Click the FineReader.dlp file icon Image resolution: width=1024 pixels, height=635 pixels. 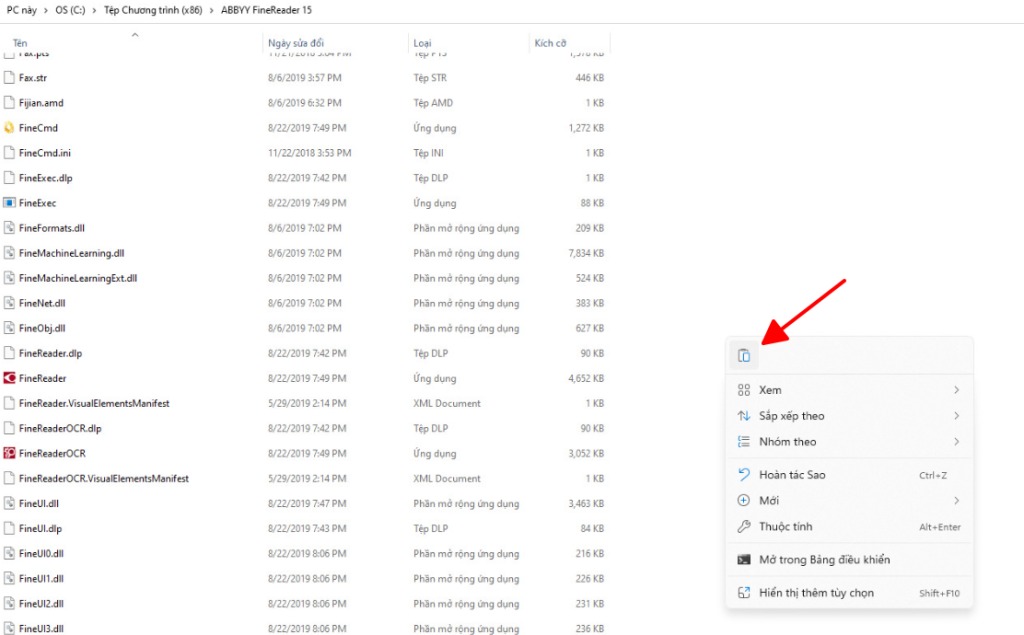pyautogui.click(x=9, y=353)
